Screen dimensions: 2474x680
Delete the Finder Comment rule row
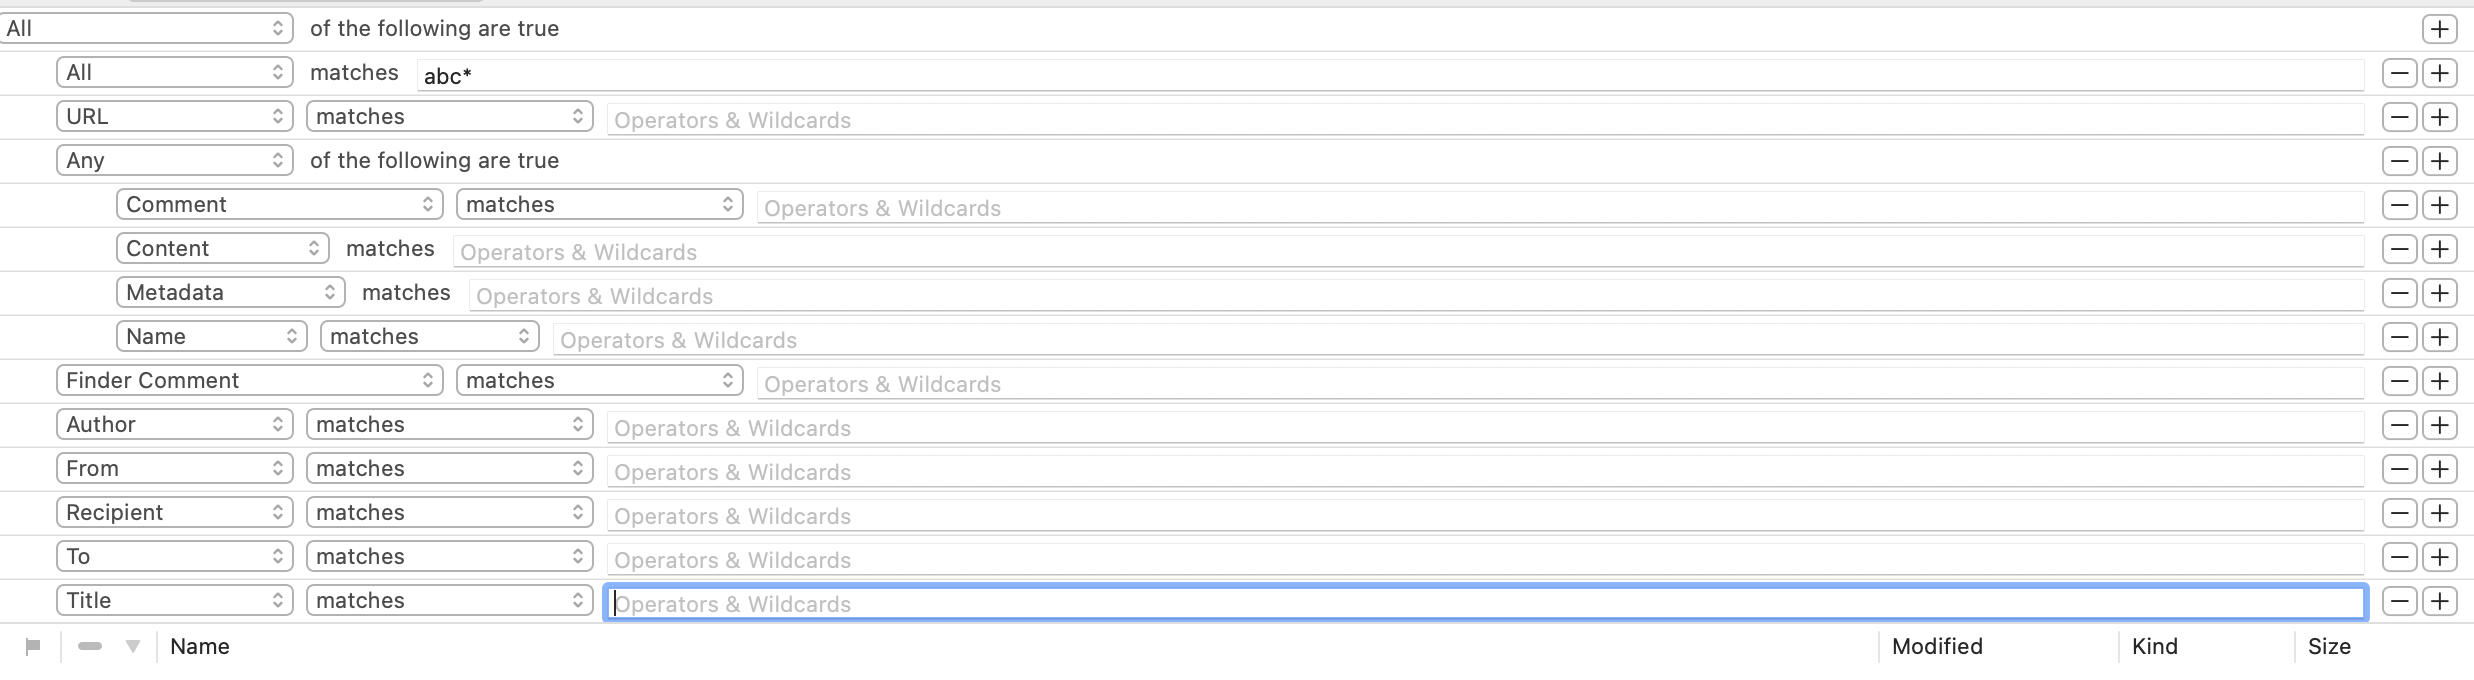2399,381
